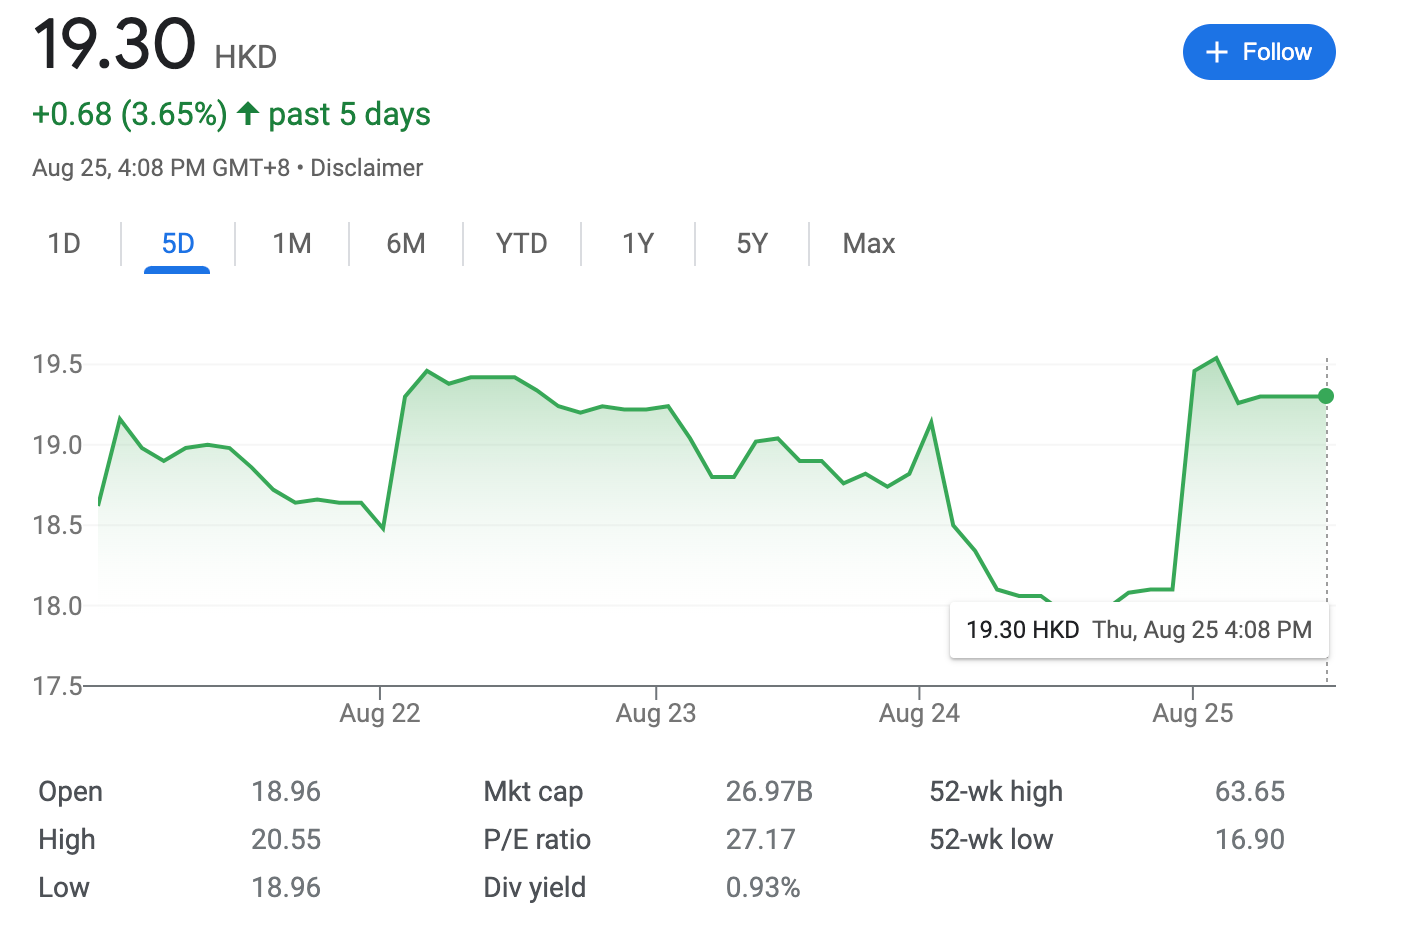Click the Aug 23 date axis label
This screenshot has height=940, width=1406.
tap(656, 713)
